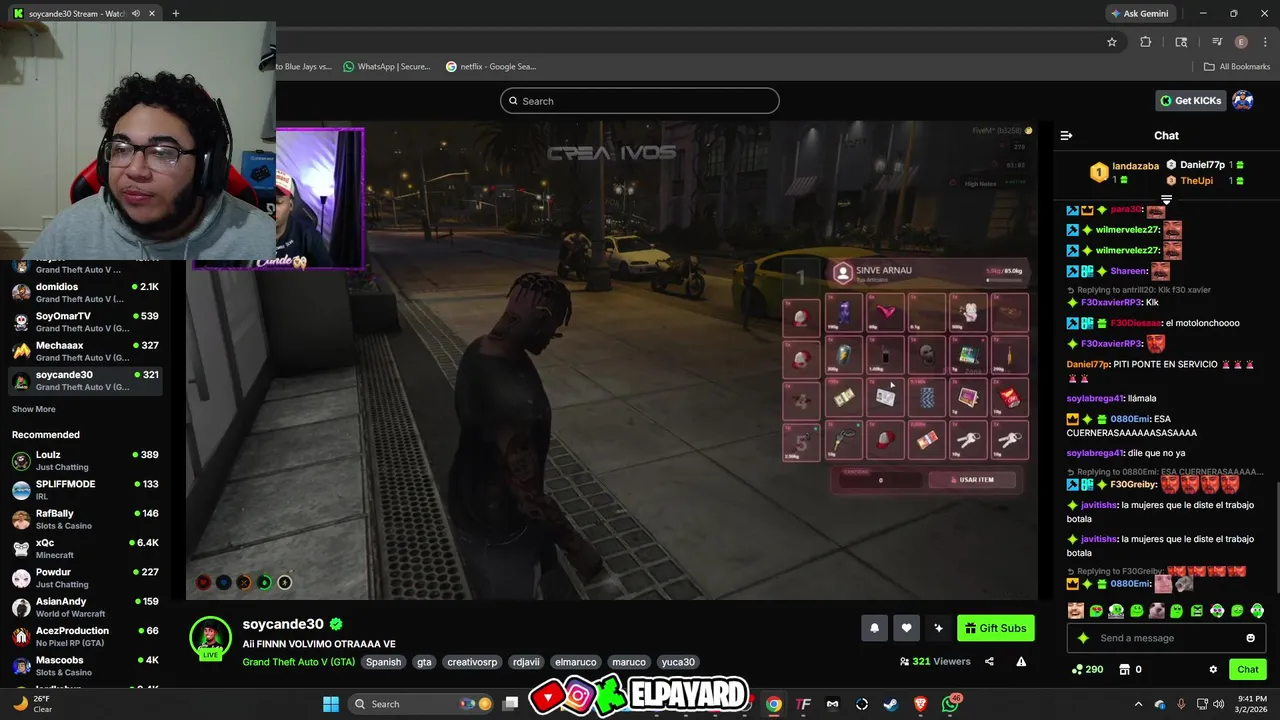Open Brave browser from the taskbar
This screenshot has height=720, width=1280.
tap(920, 704)
